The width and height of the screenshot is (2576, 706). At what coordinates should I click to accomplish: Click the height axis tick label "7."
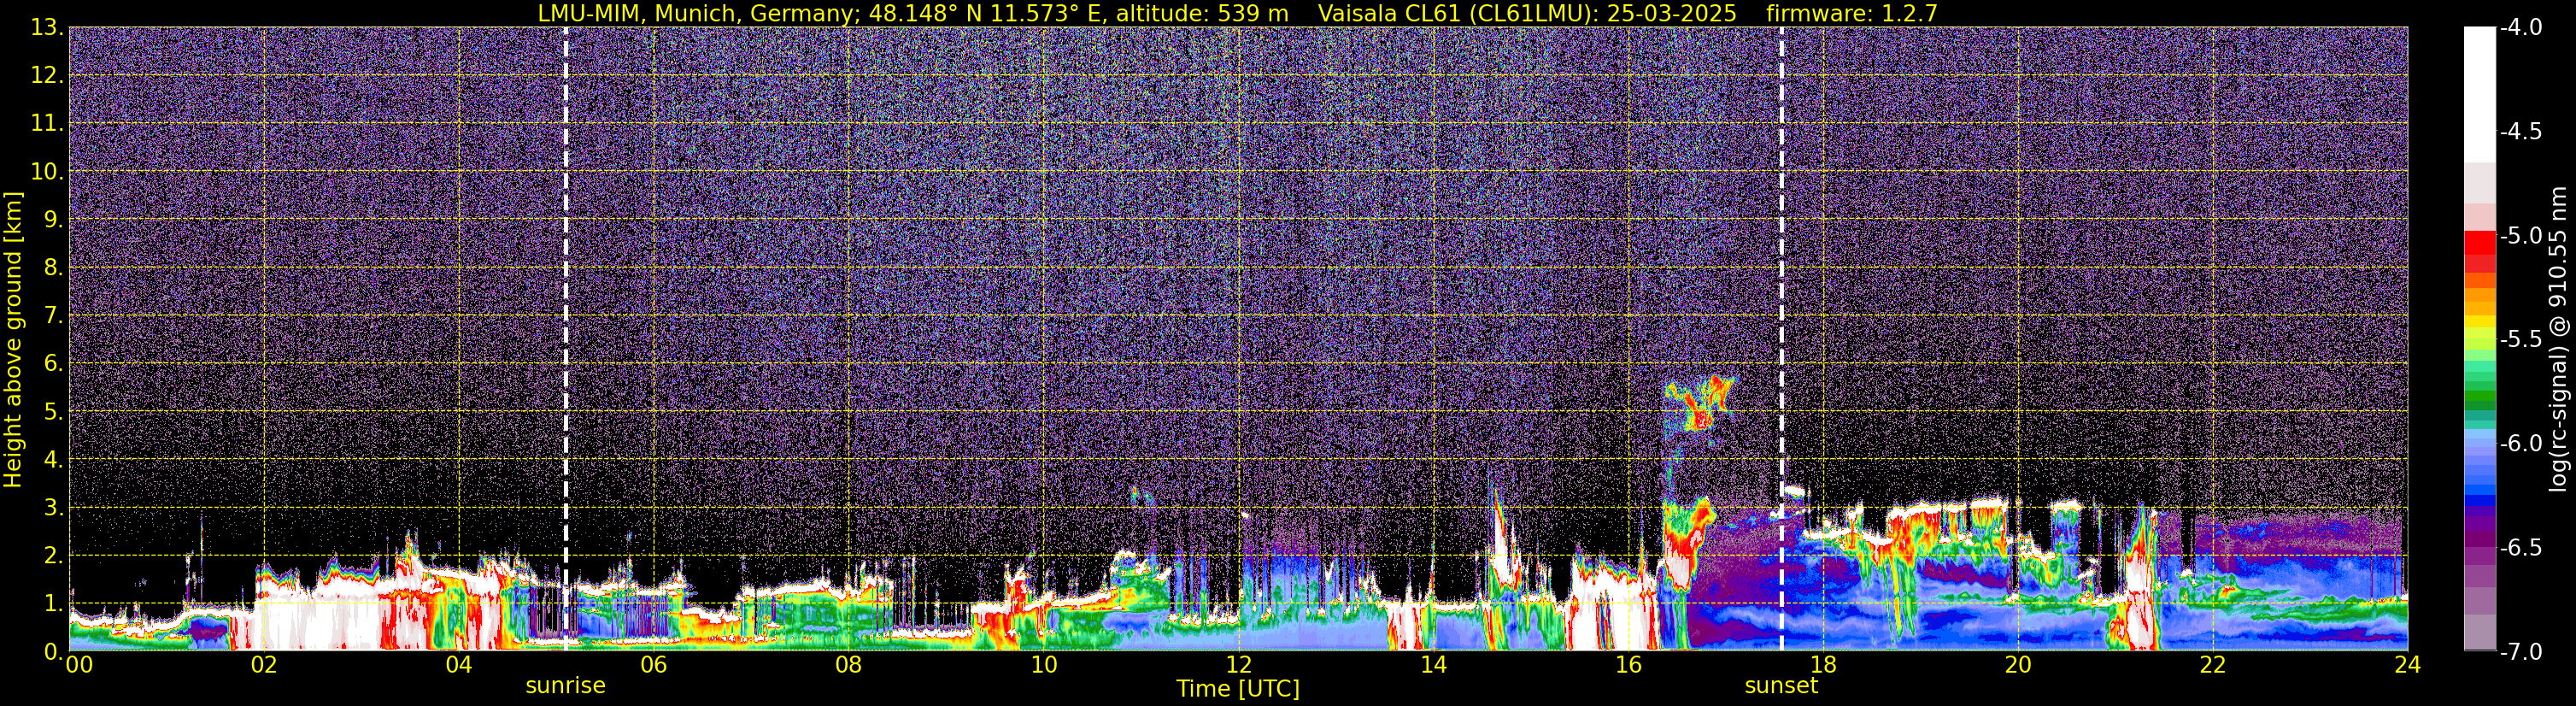pos(53,315)
